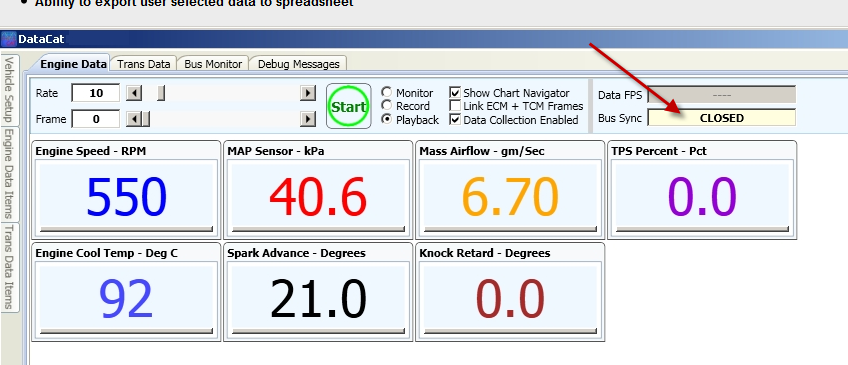Open the Debug Messages tab
The image size is (848, 365).
299,64
